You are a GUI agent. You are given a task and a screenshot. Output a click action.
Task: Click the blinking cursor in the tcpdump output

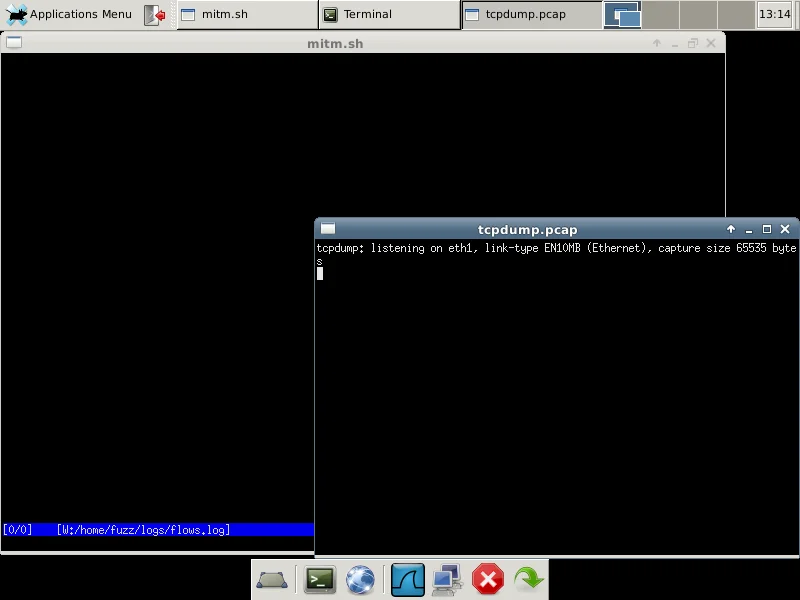[x=320, y=273]
